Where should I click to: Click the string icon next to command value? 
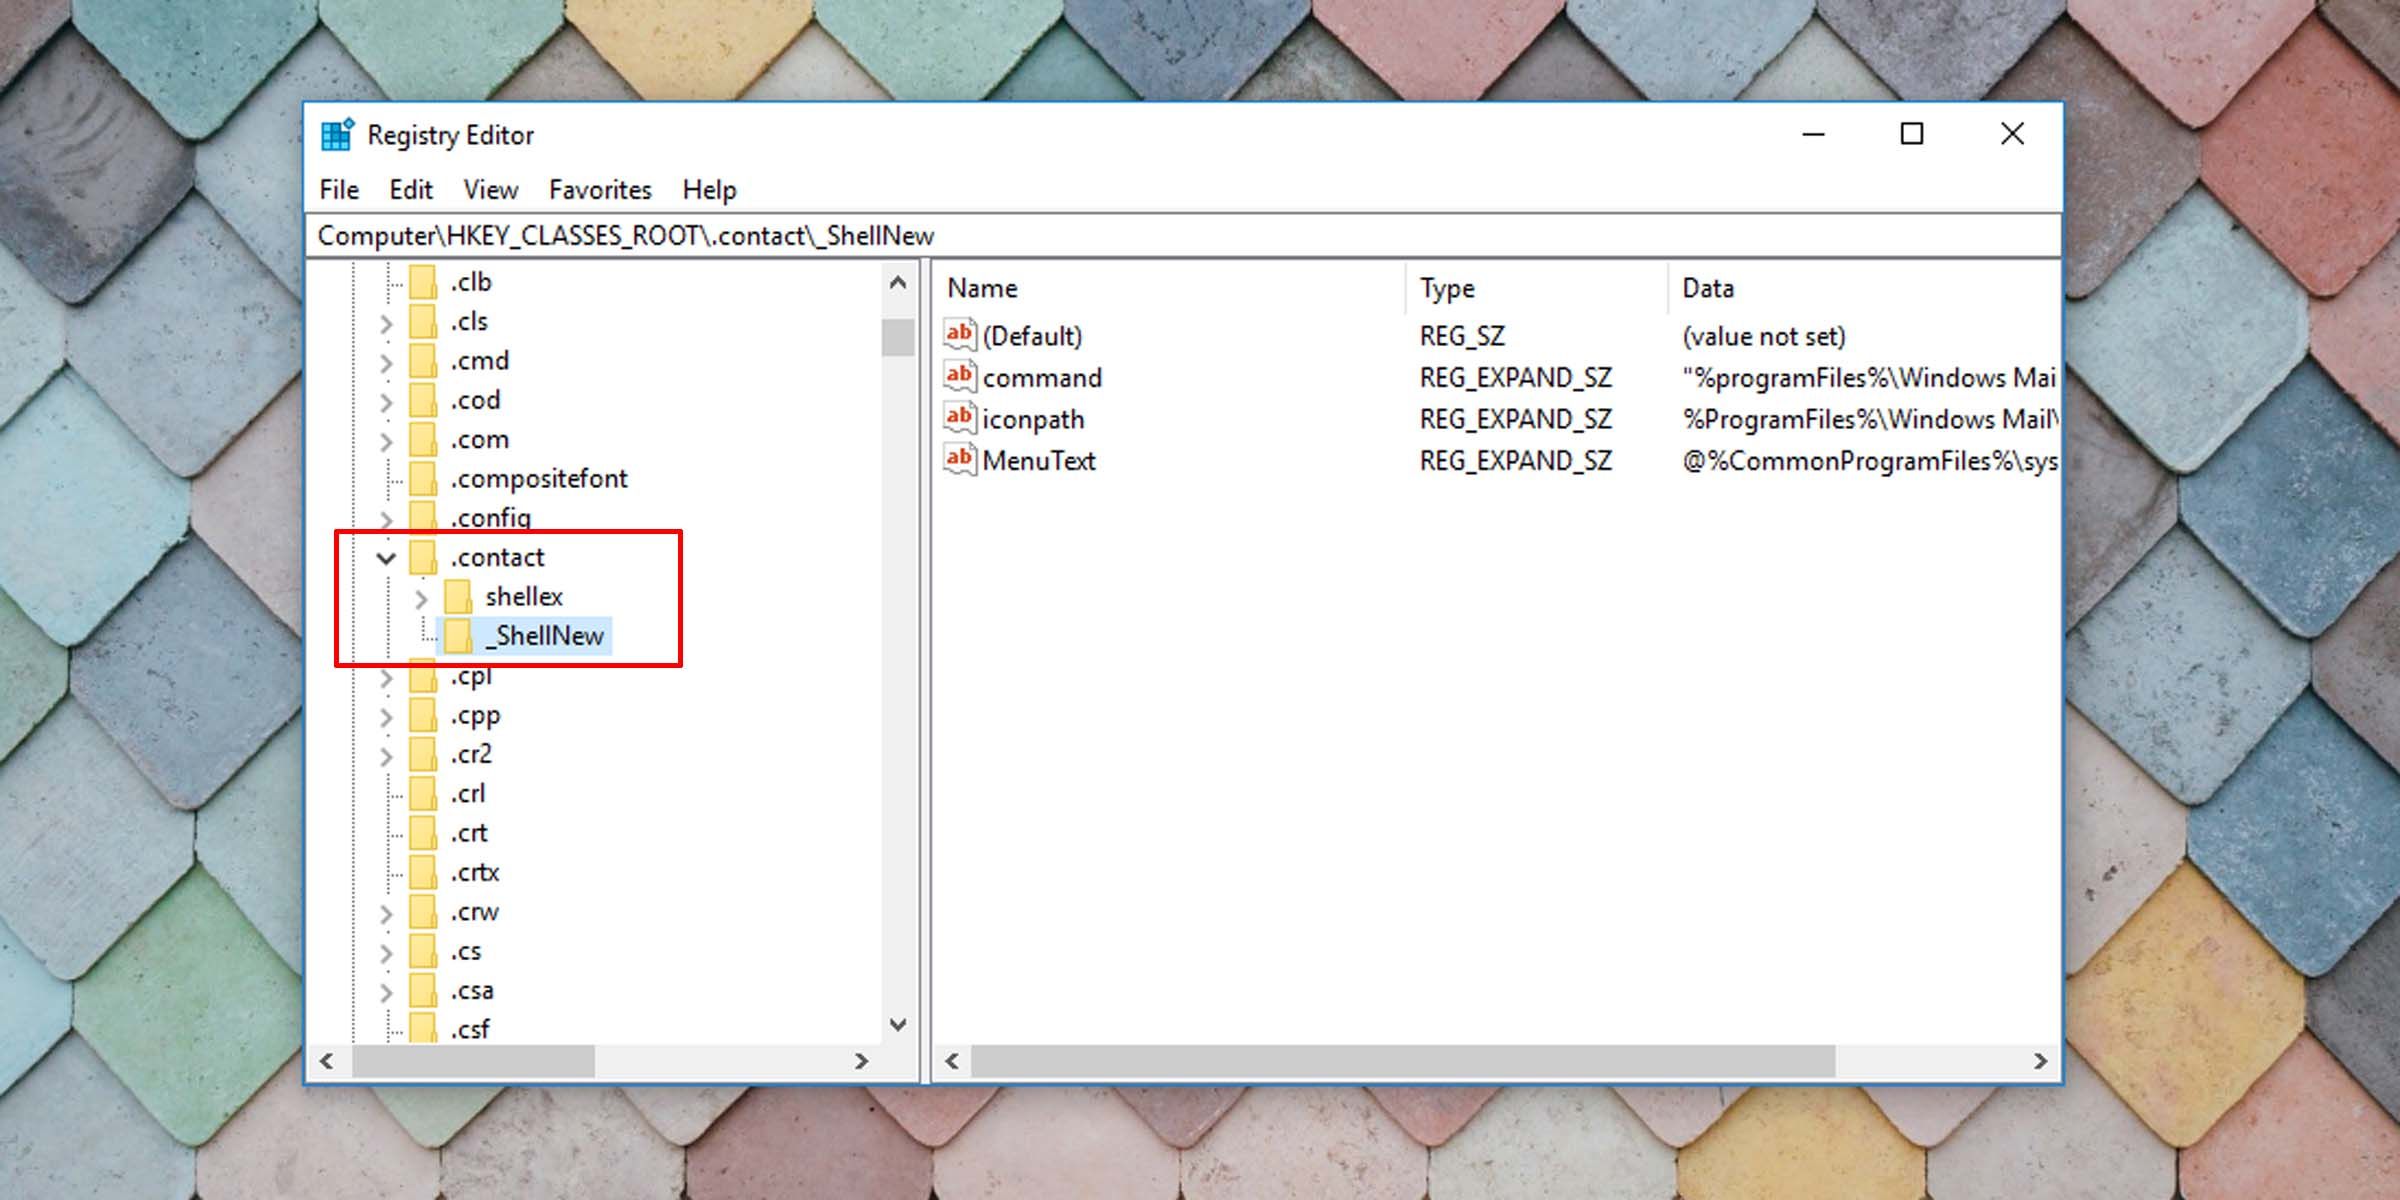pos(959,376)
